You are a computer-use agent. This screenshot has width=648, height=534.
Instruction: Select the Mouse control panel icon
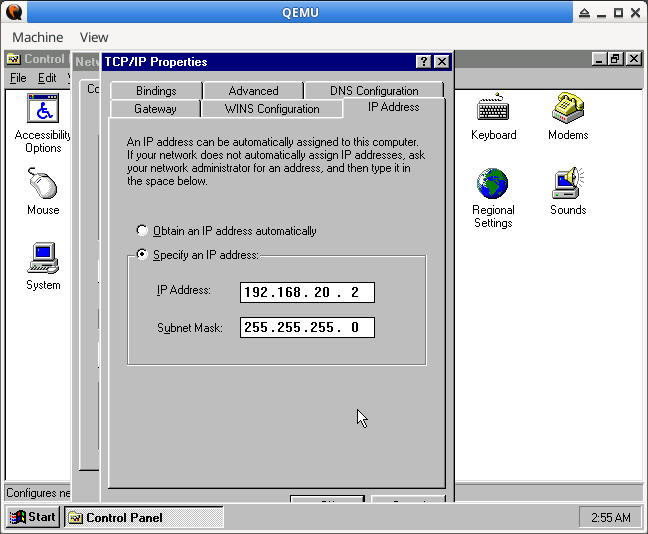43,183
